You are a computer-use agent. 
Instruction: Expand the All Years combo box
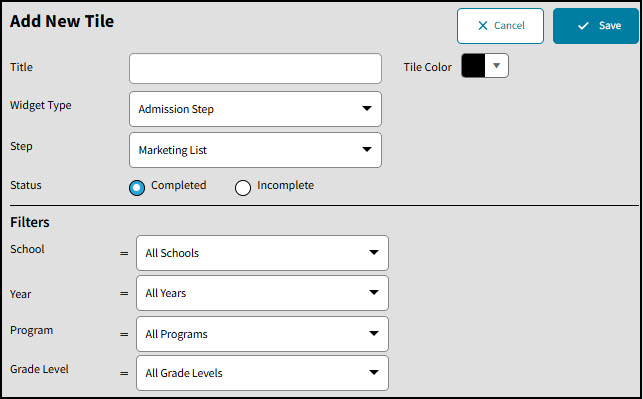point(262,293)
